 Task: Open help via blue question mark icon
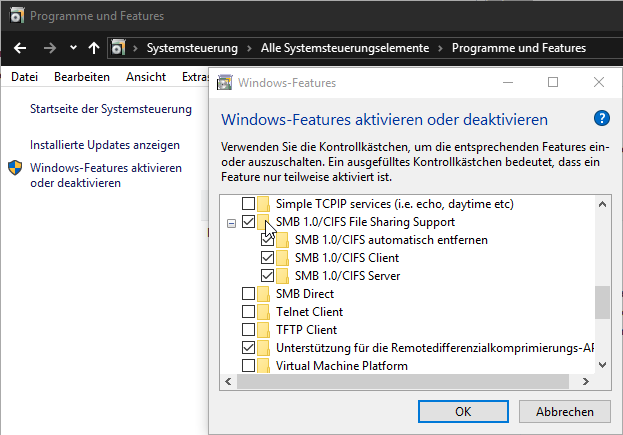602,118
